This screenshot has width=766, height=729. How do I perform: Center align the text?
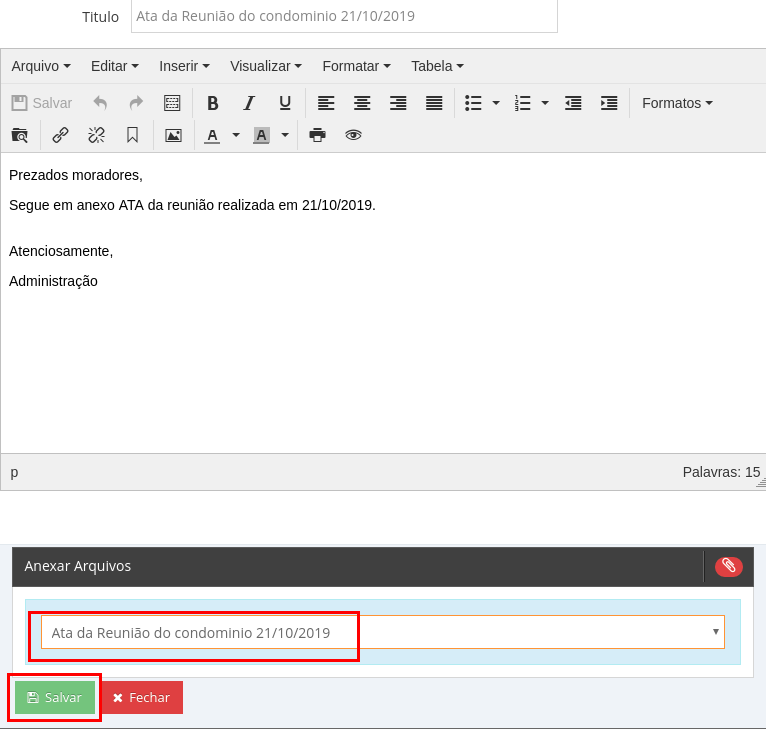coord(362,103)
